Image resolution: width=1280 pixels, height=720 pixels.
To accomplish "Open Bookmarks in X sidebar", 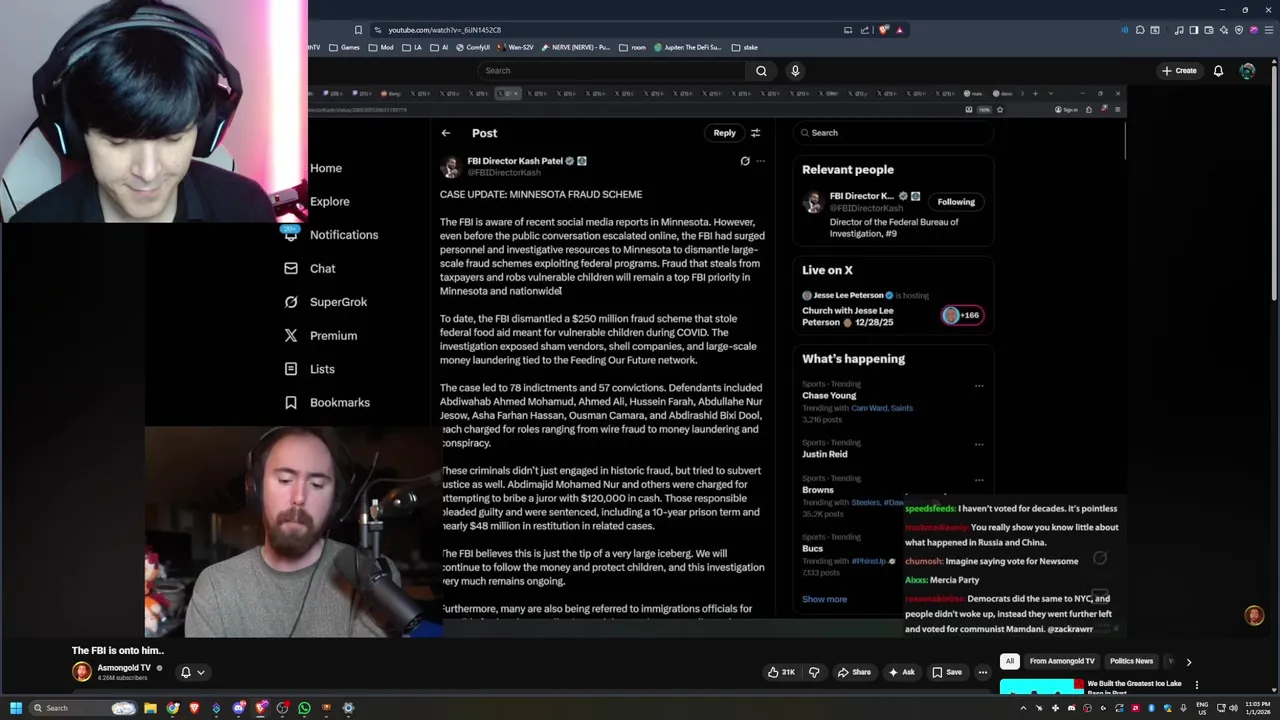I will (328, 402).
